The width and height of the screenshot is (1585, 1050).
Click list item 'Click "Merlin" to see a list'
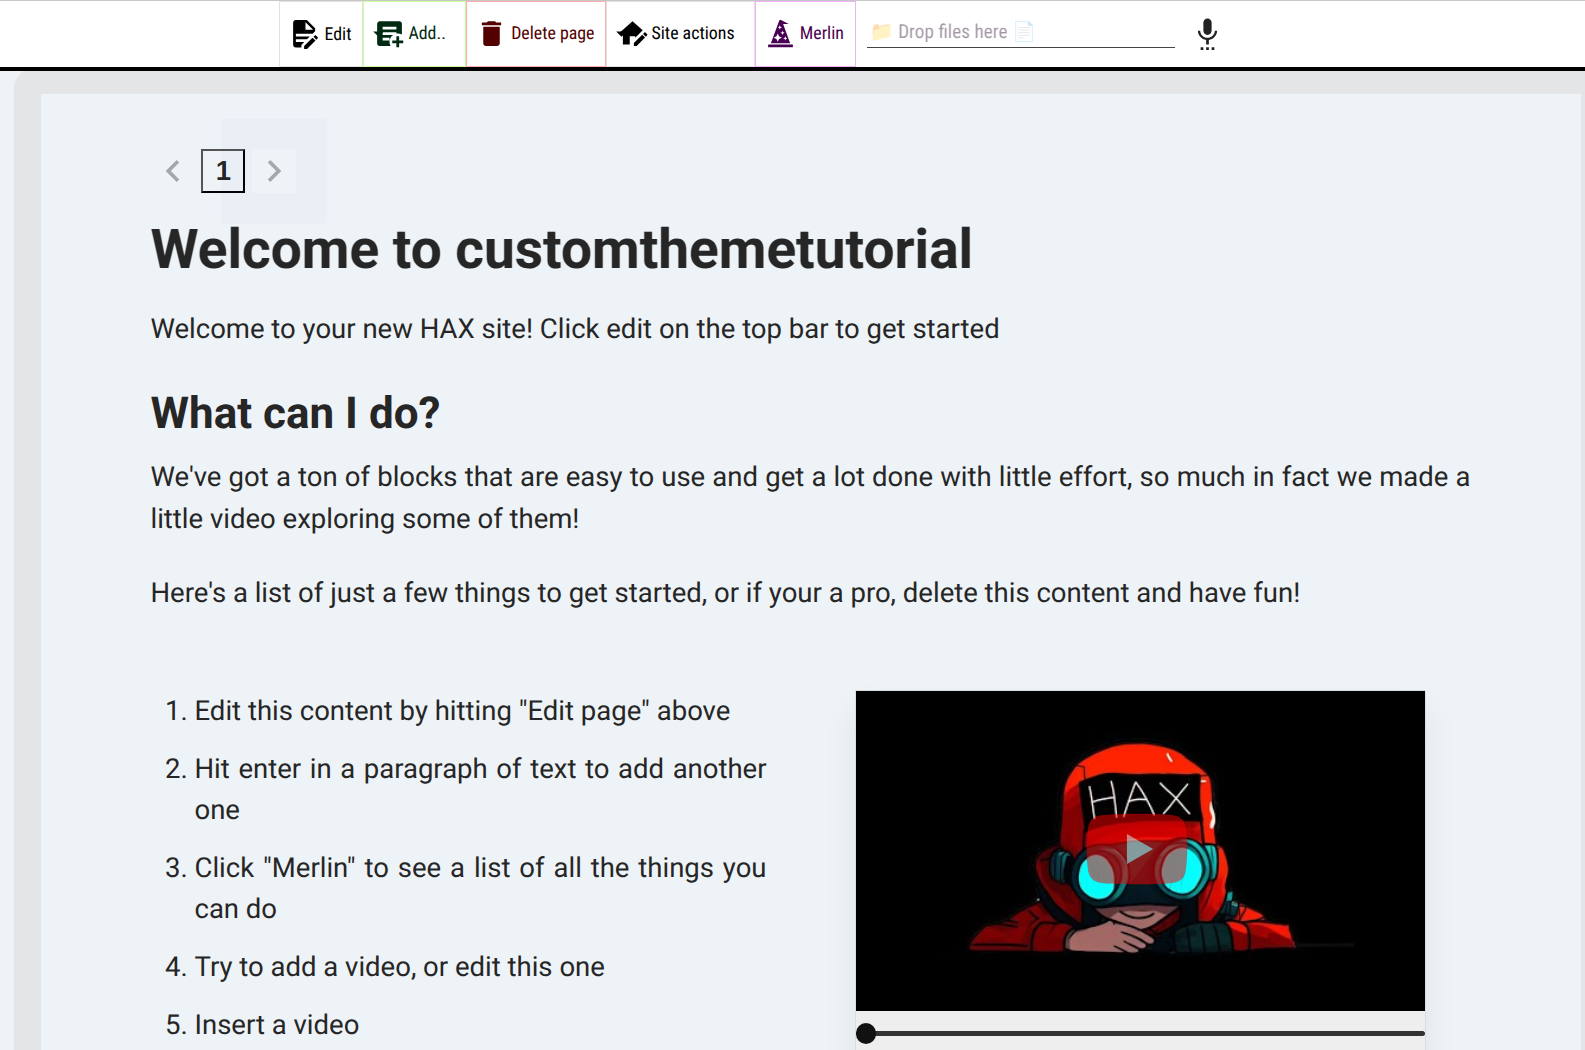(x=480, y=888)
